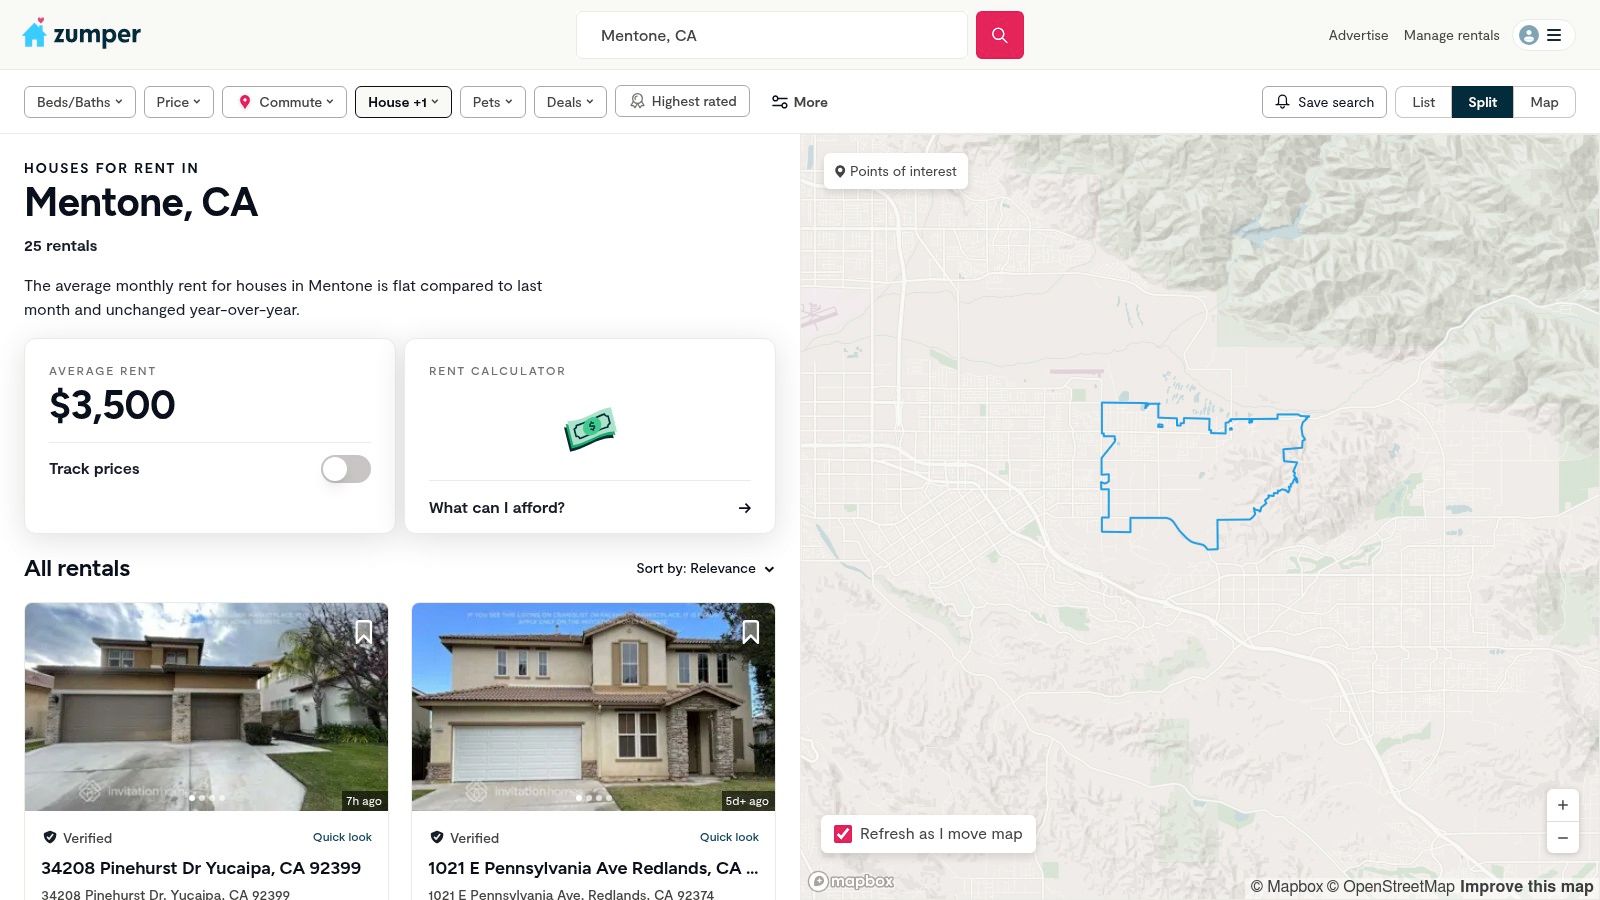Click the Zumper home logo
Screen dimensions: 1600x900
click(81, 35)
